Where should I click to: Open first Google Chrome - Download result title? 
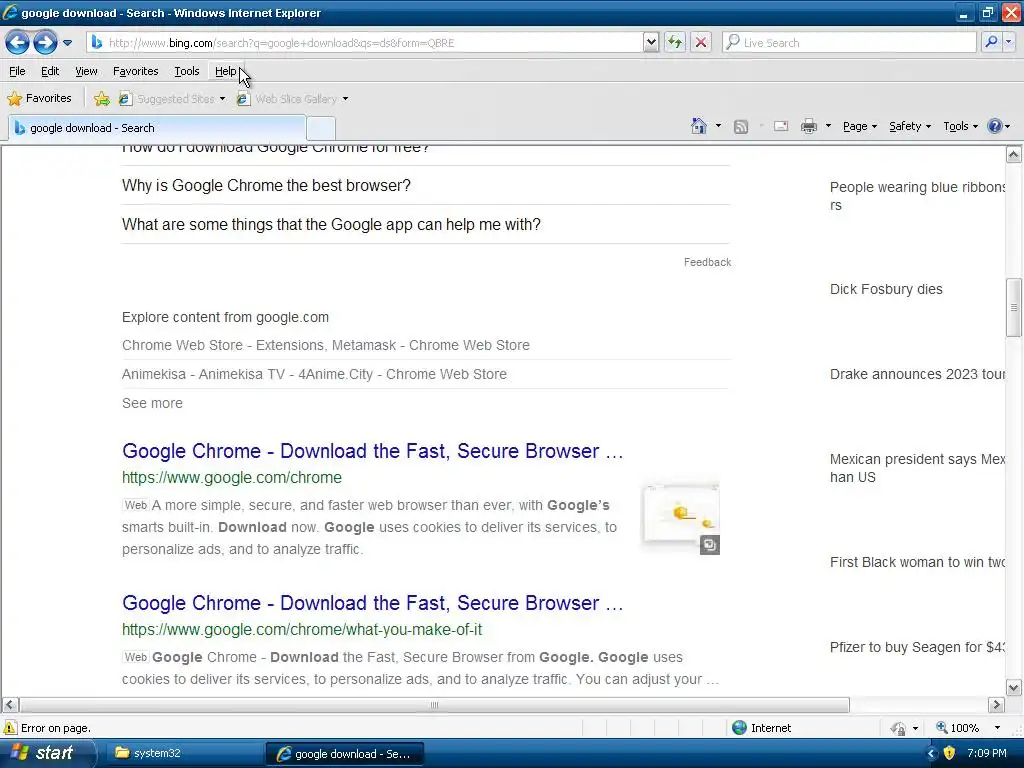[372, 451]
